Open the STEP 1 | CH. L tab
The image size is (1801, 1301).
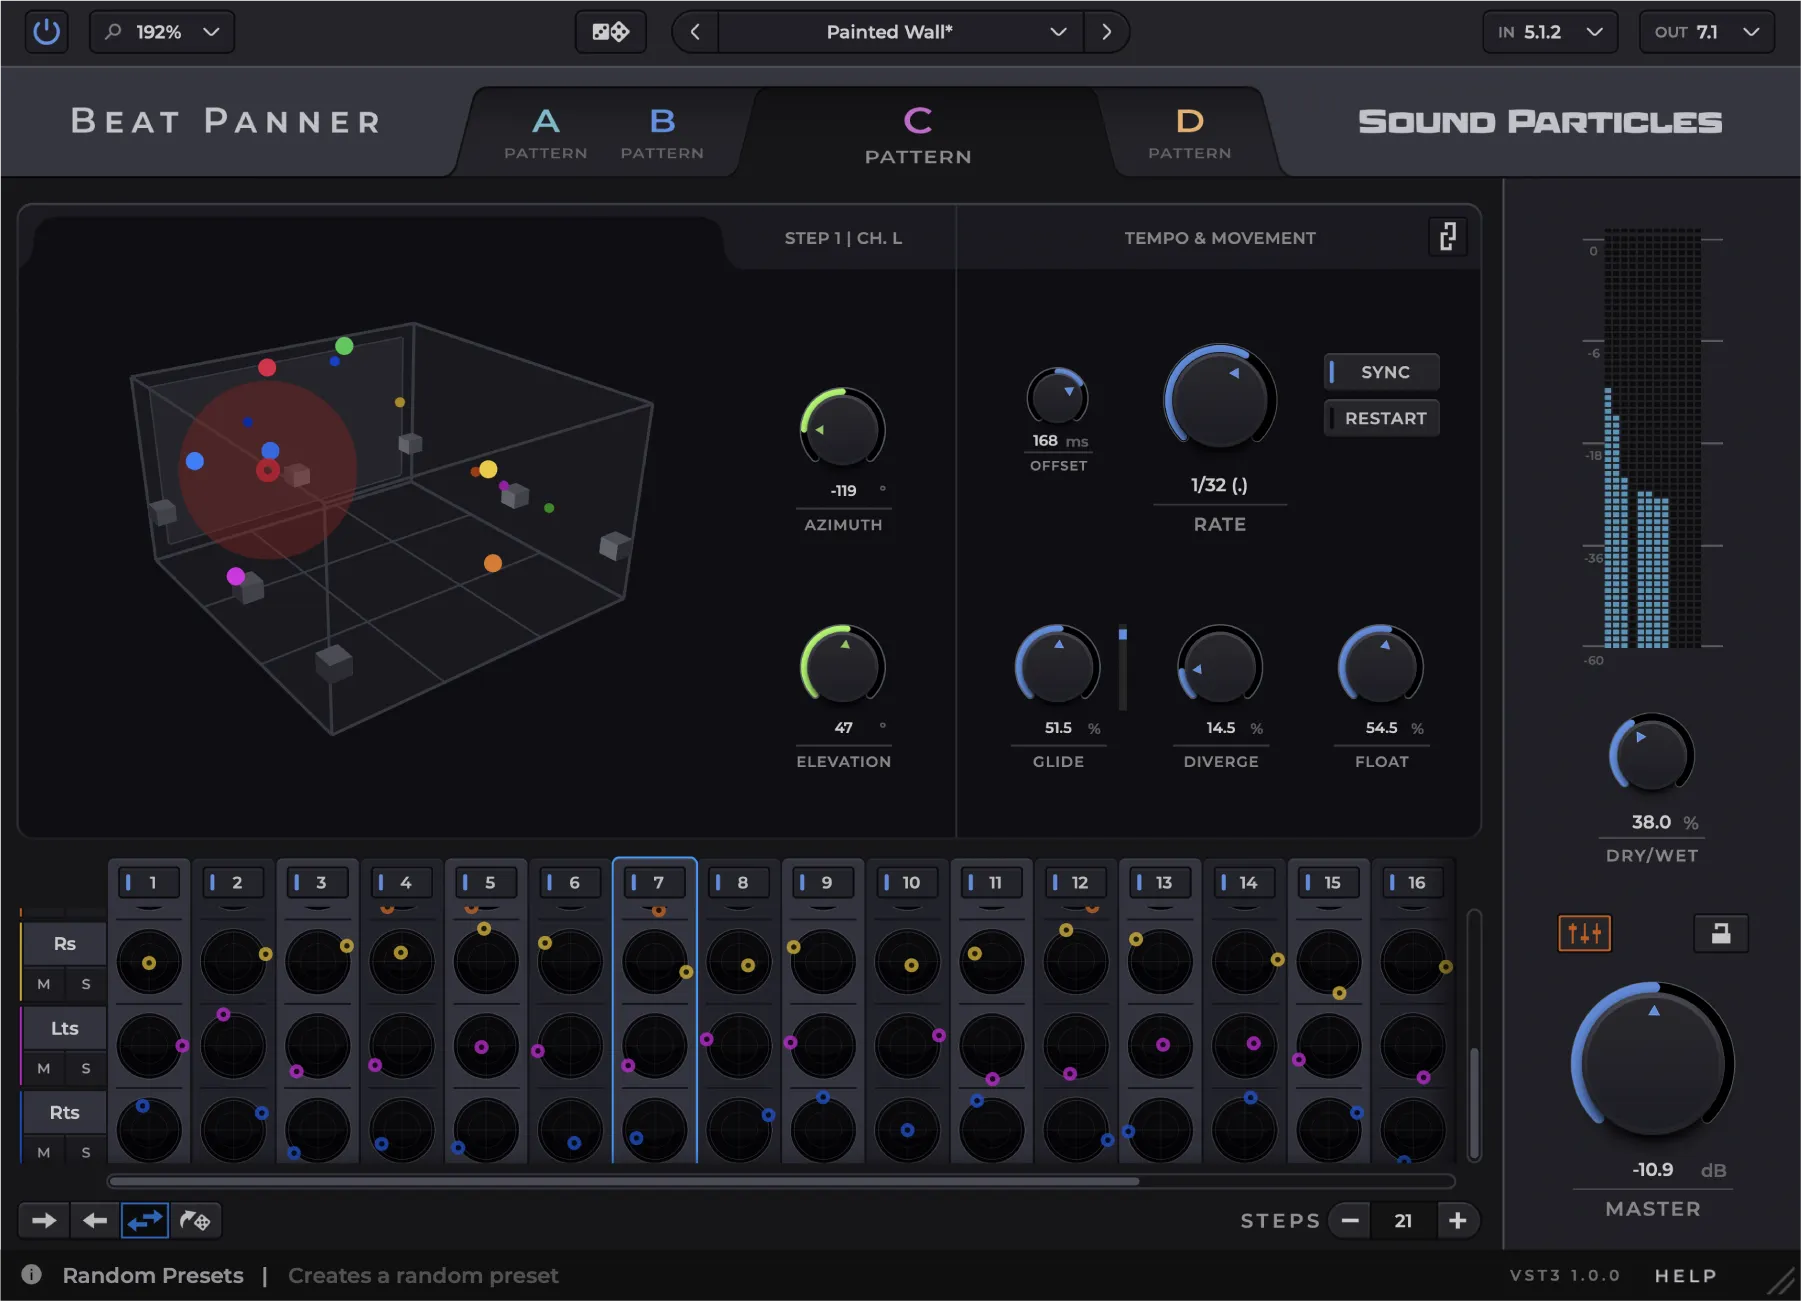(843, 238)
